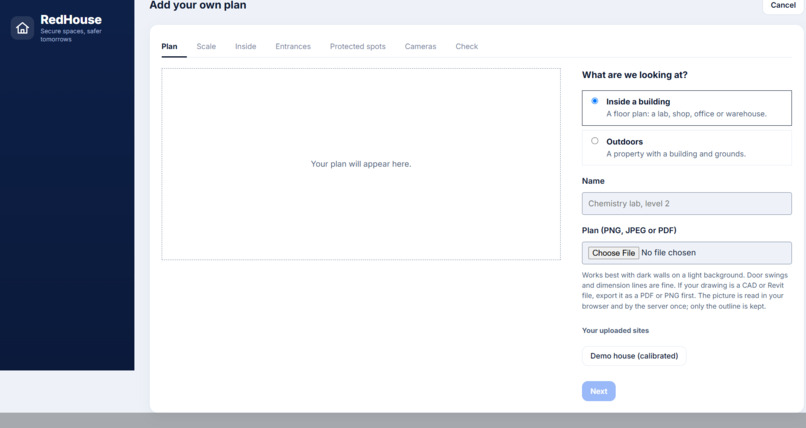Open the Plan tab

[169, 46]
